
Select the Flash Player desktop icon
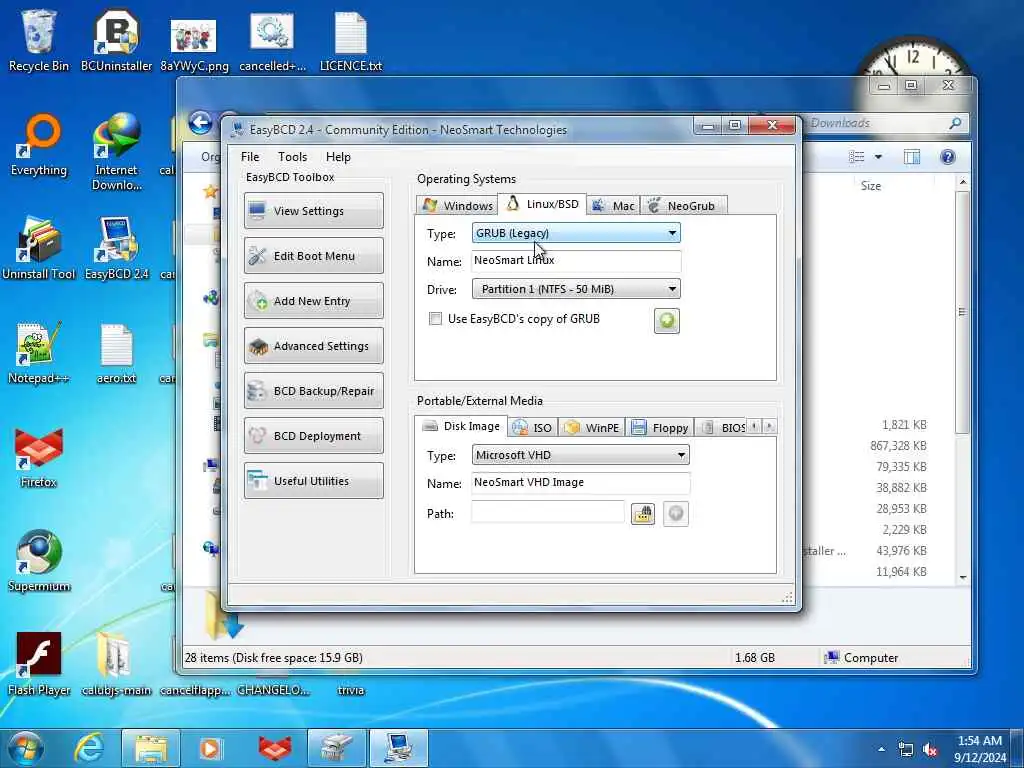[39, 665]
